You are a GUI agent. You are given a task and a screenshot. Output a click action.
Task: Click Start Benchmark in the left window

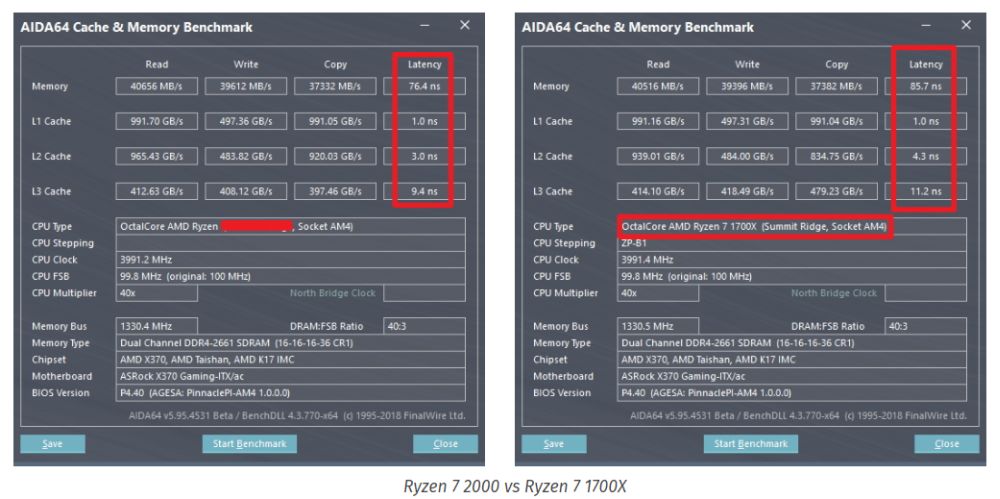[x=249, y=444]
